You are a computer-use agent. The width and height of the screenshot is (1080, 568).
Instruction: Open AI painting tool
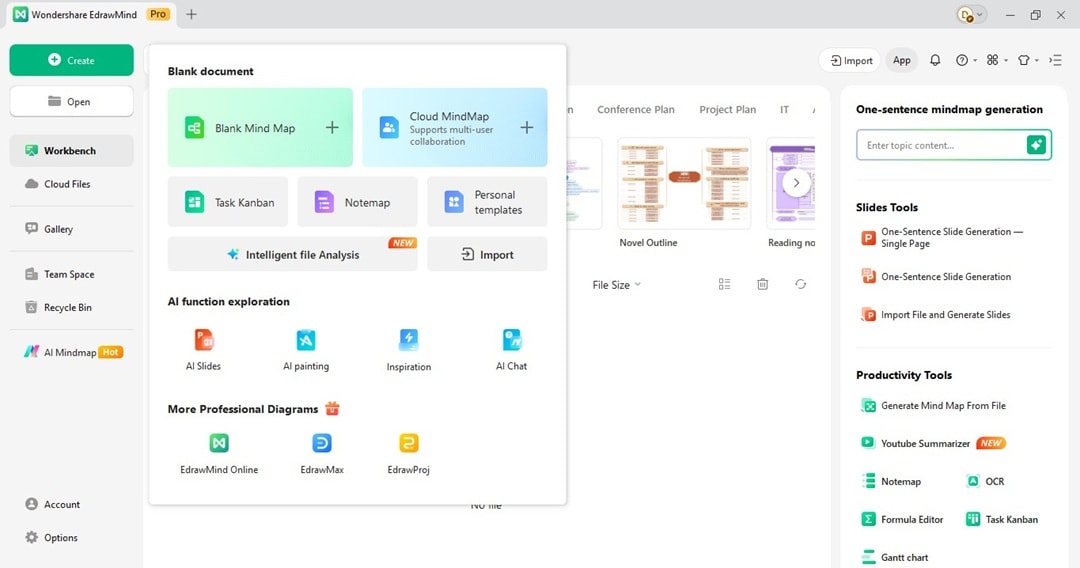point(306,350)
